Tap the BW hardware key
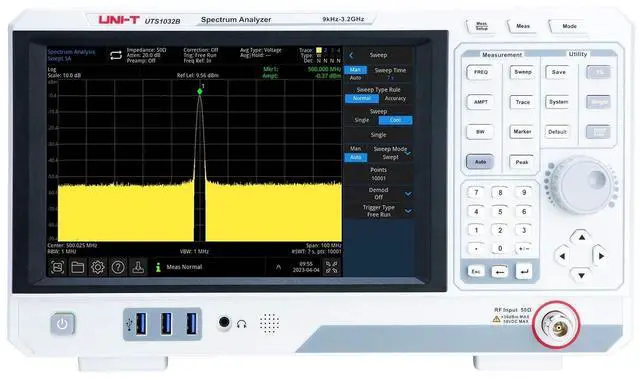Image resolution: width=640 pixels, height=379 pixels. 480,132
